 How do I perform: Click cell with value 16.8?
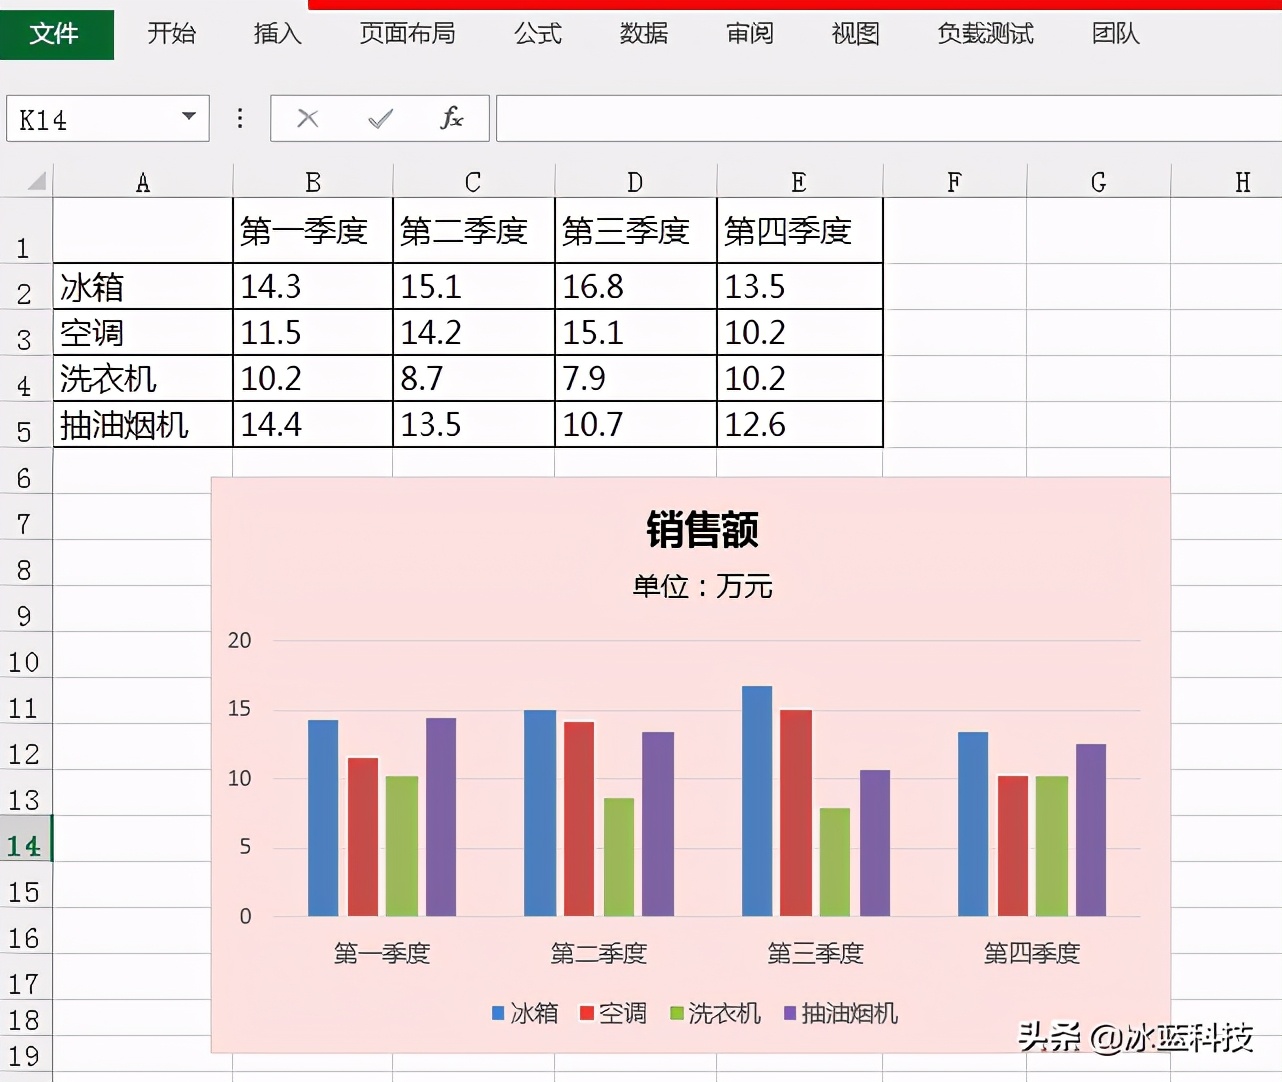point(636,287)
